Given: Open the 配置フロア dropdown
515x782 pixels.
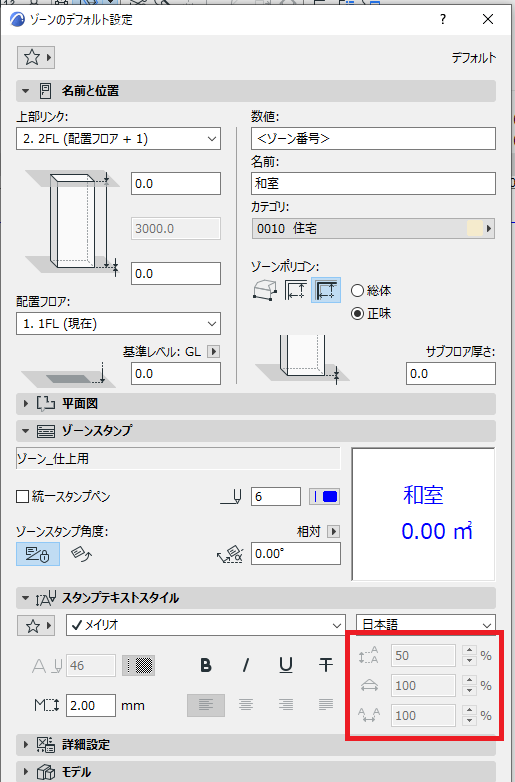Looking at the screenshot, I should (119, 324).
